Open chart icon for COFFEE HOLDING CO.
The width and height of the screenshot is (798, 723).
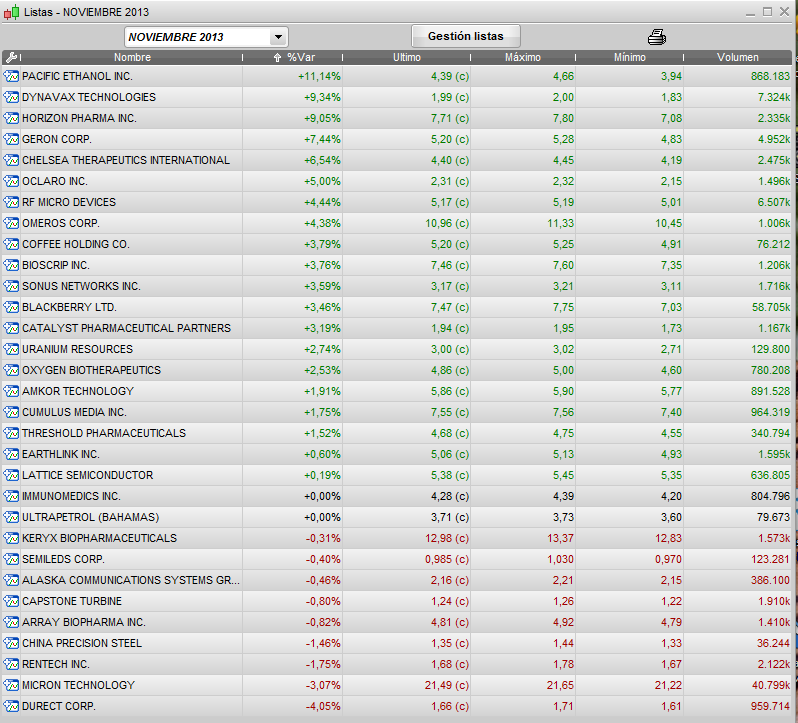click(11, 244)
